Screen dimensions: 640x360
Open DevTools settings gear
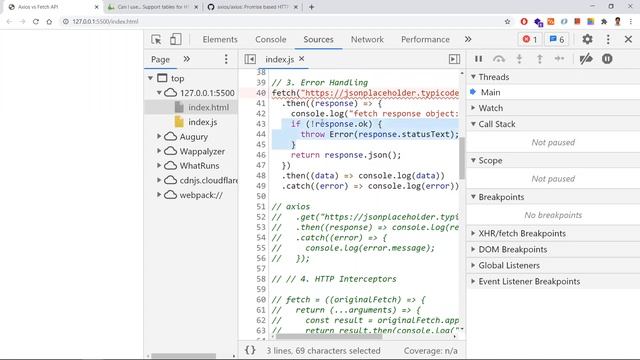point(587,39)
